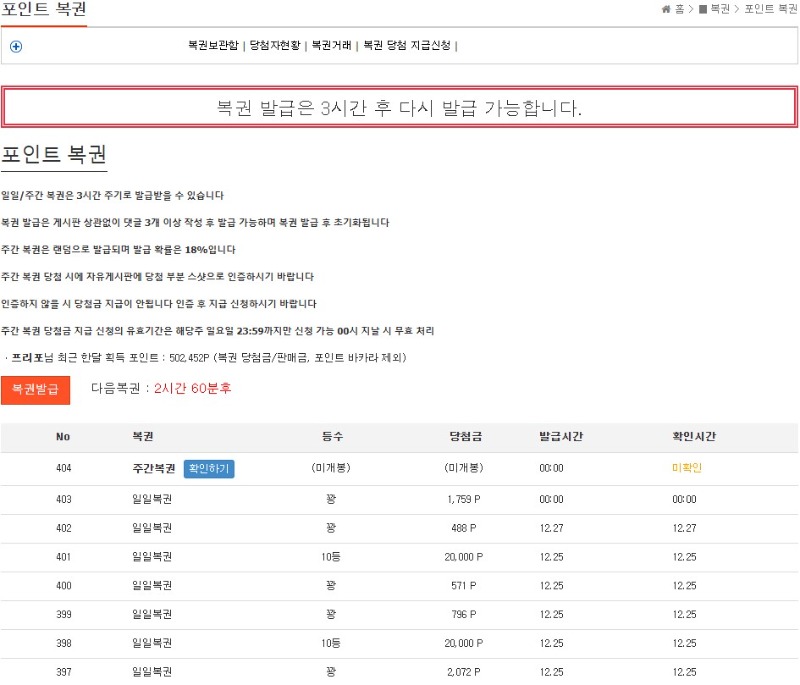
Task: Open 복권 당첨 지급신청 menu
Action: [x=406, y=46]
